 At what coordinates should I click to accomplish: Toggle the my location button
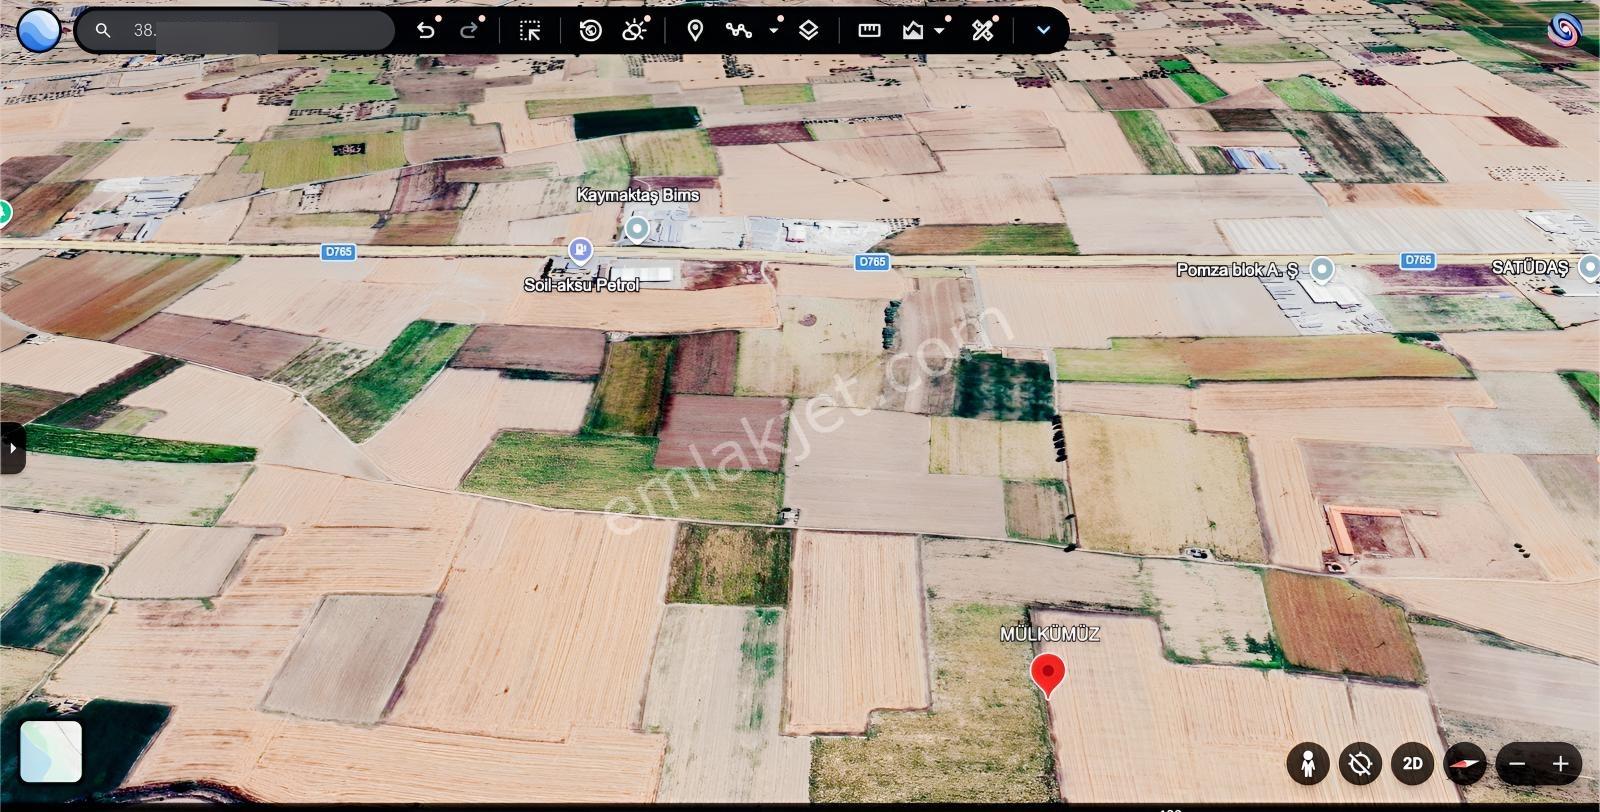(1360, 765)
